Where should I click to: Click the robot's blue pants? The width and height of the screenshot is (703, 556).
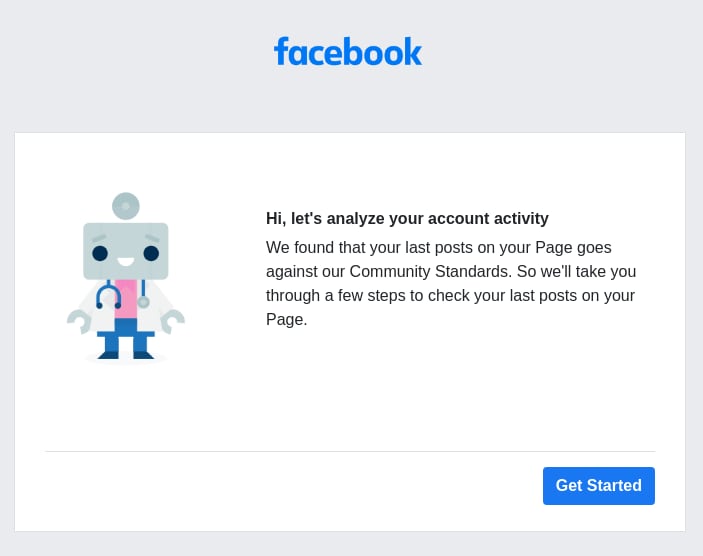tap(126, 339)
